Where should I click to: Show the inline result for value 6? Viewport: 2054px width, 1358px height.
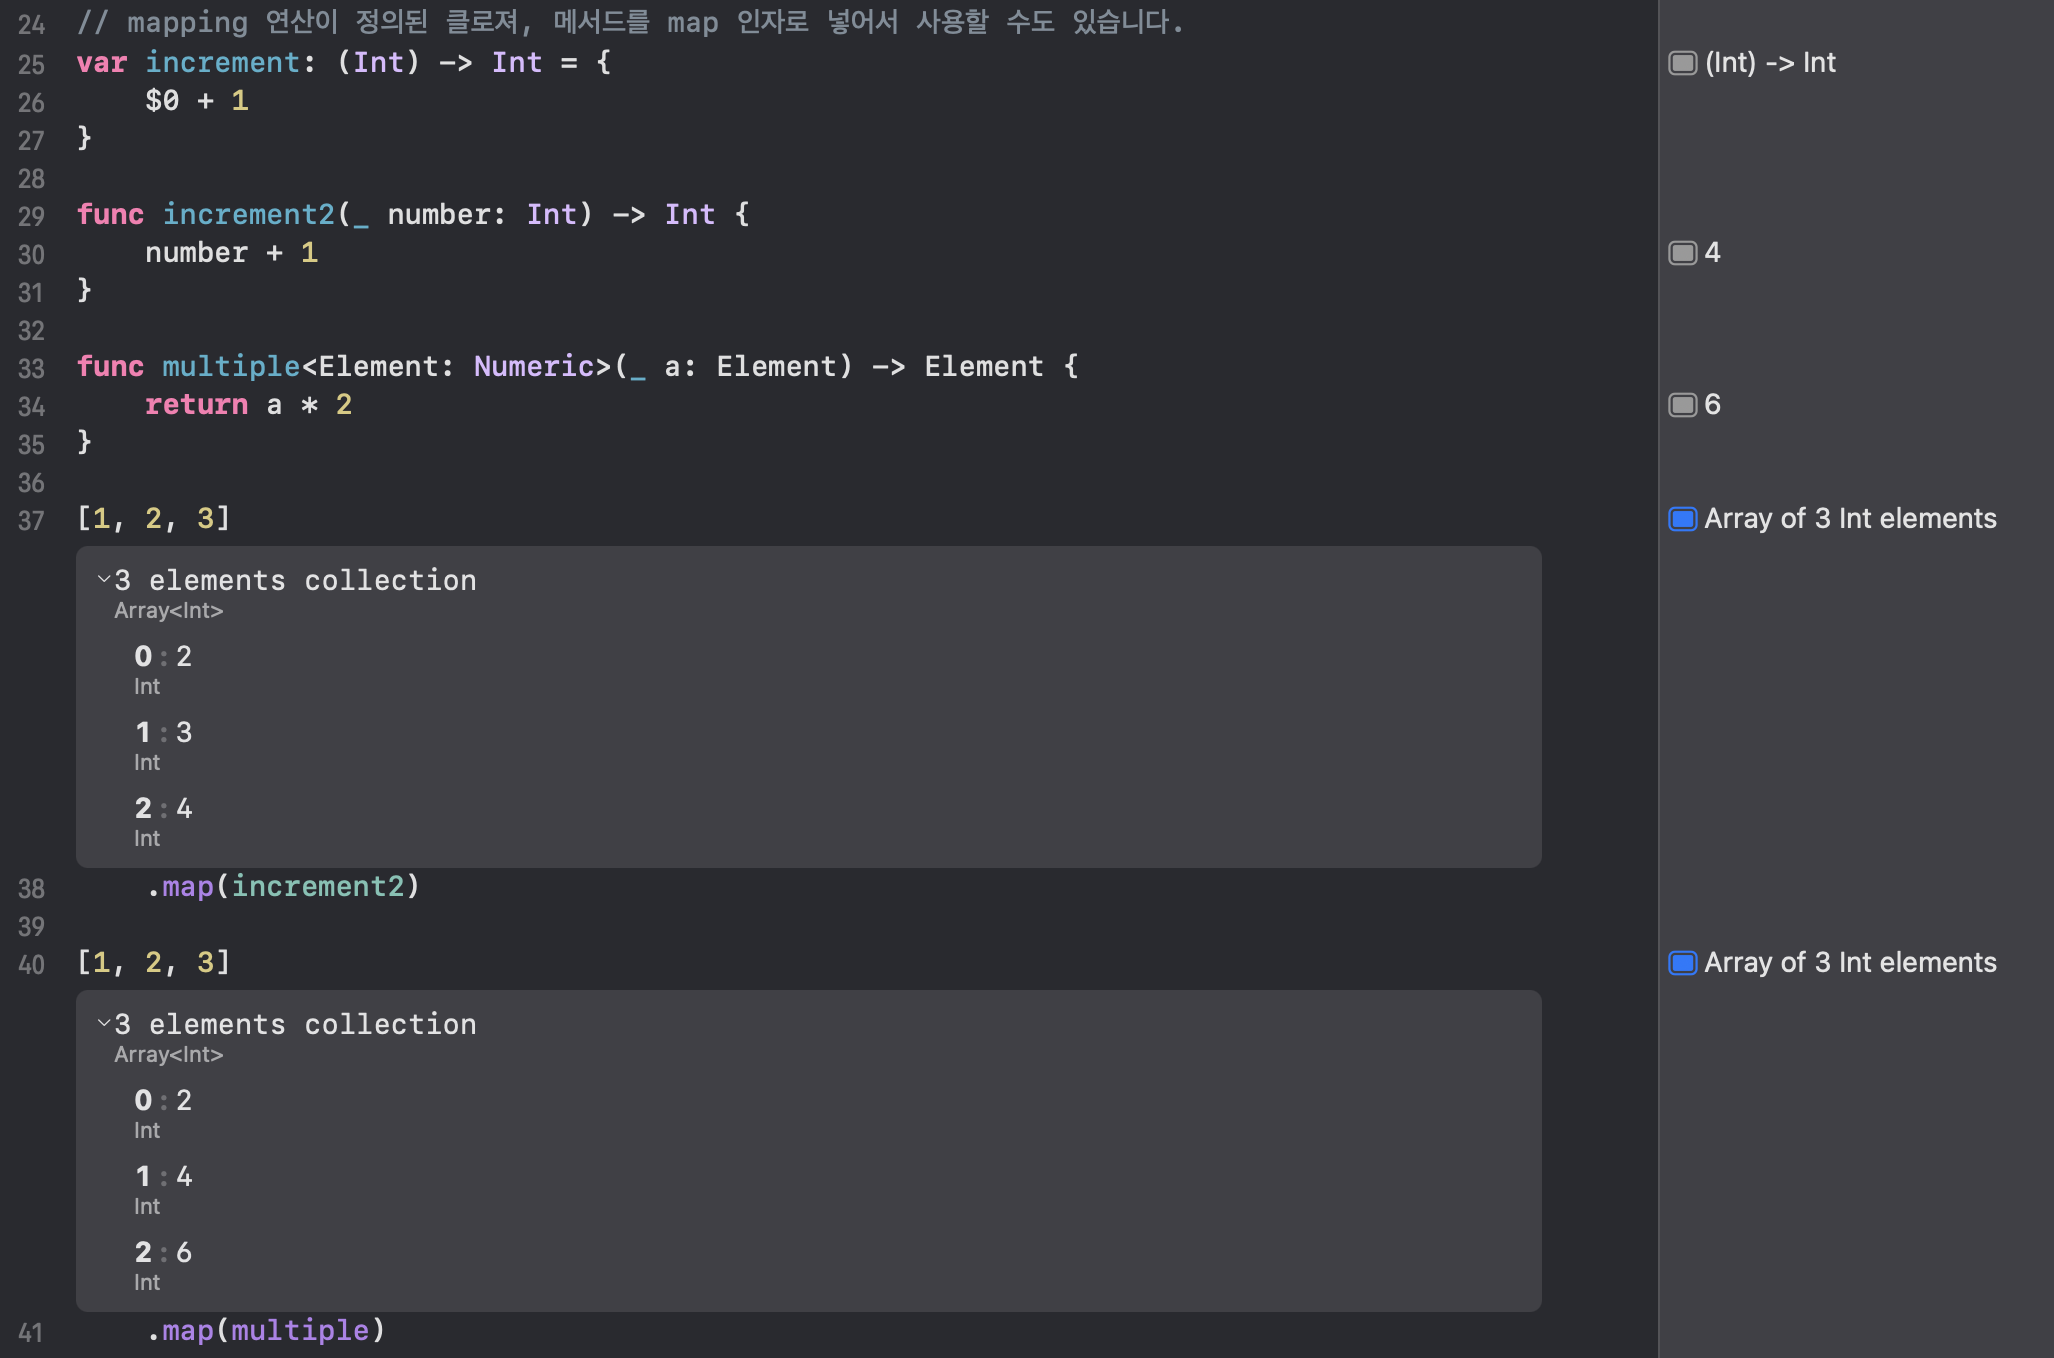pos(1683,405)
